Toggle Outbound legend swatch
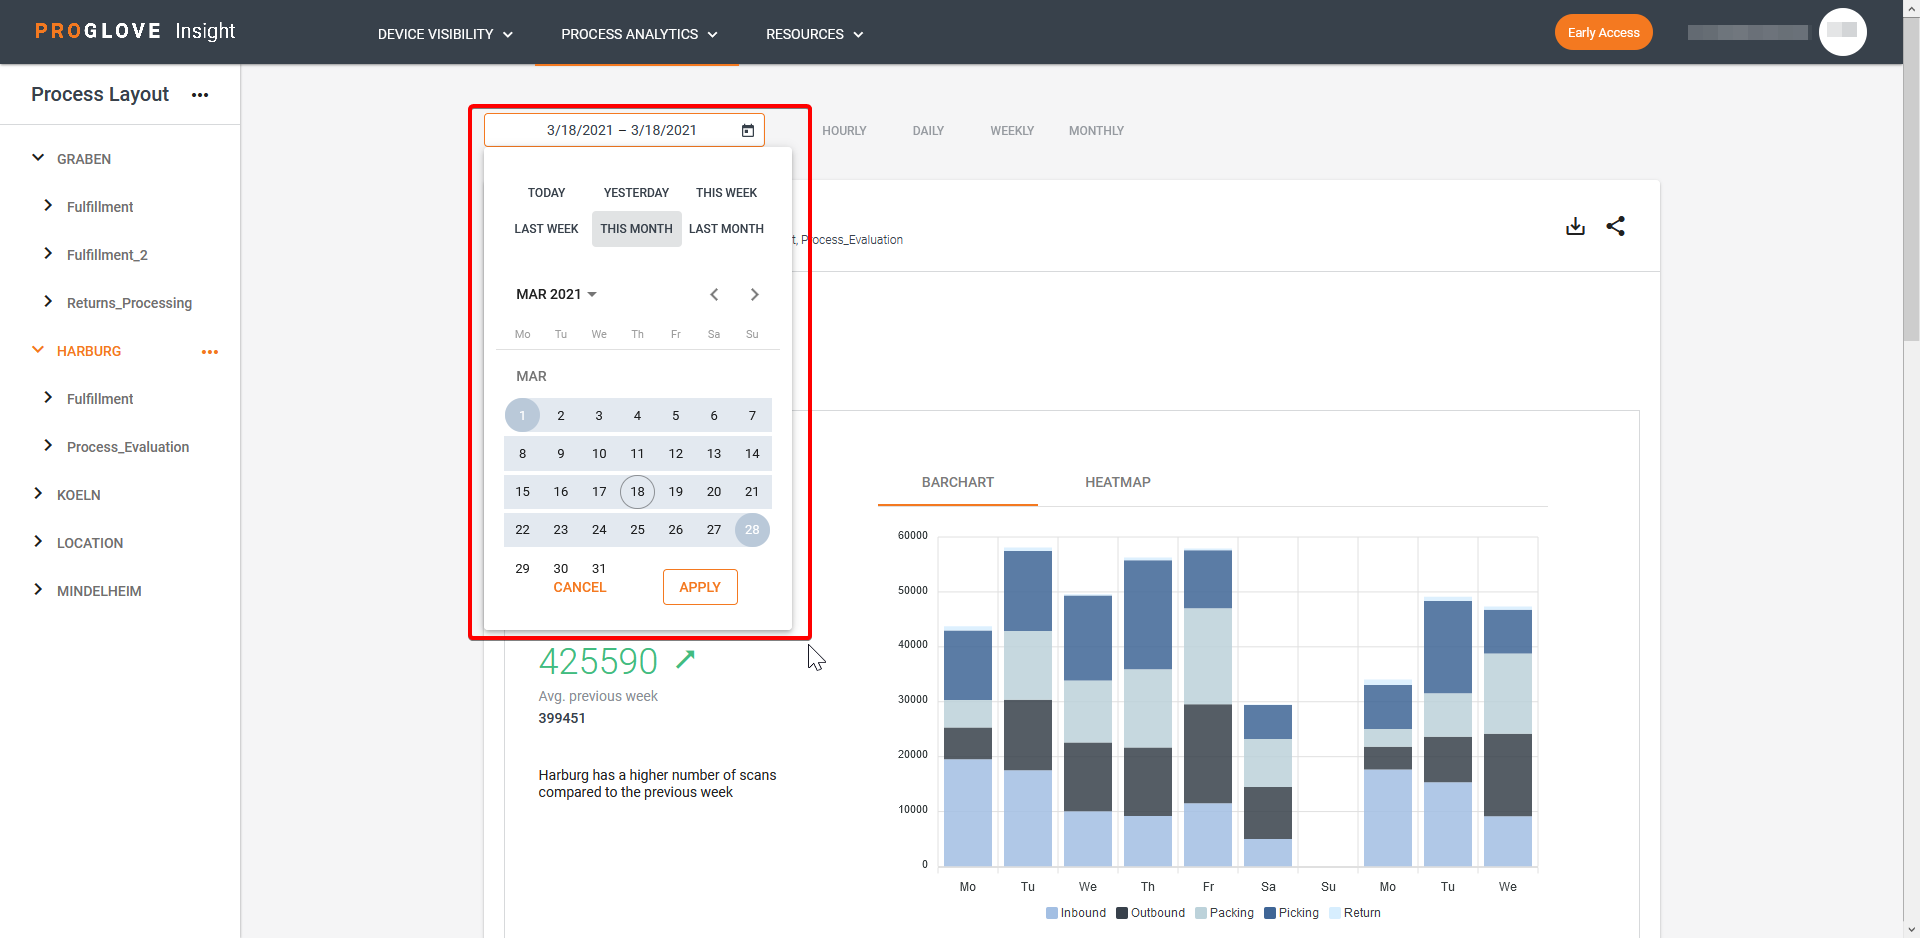 (x=1122, y=913)
